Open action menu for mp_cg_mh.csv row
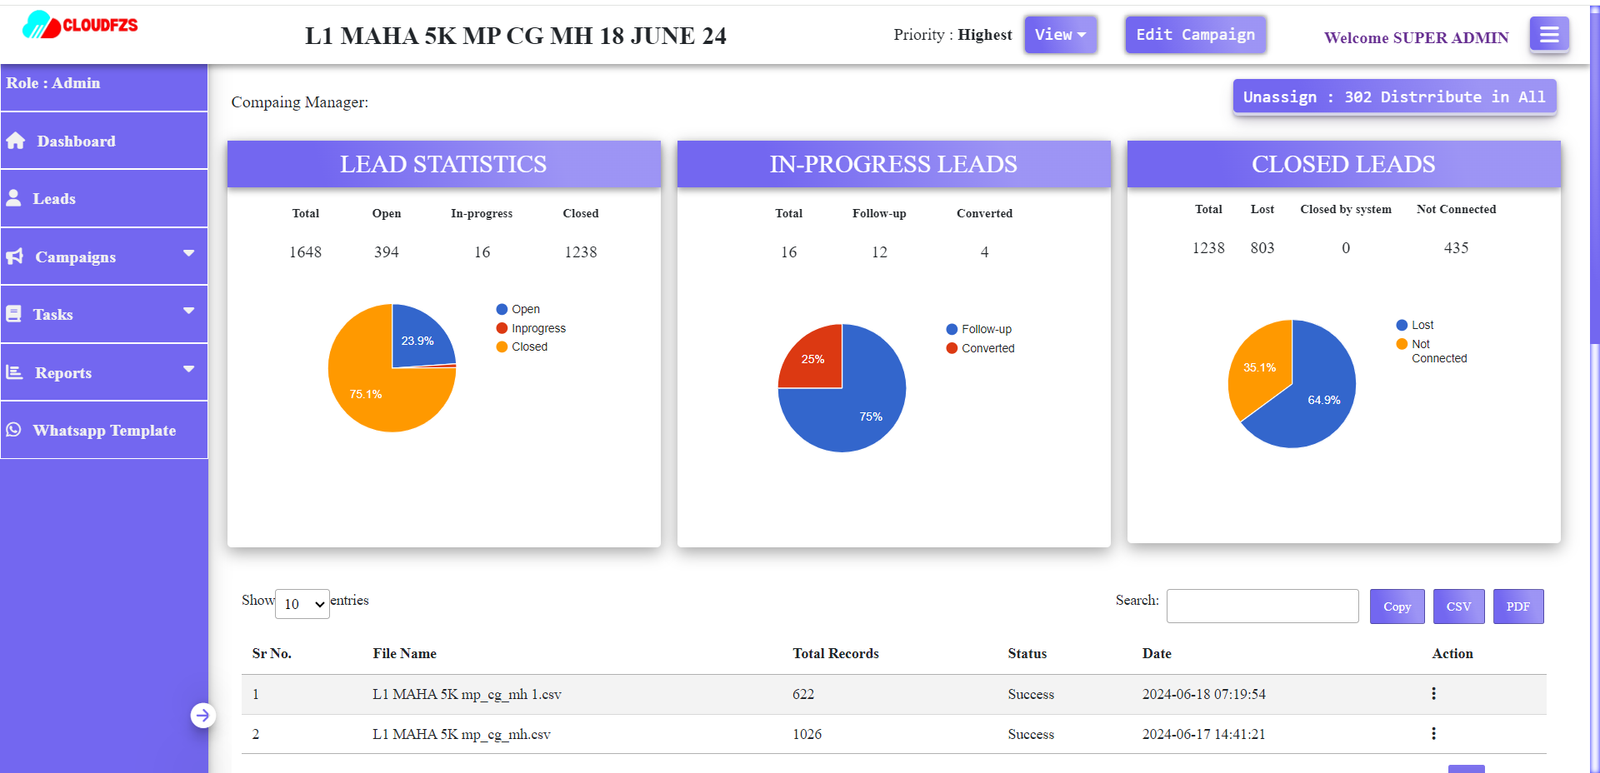 (x=1434, y=734)
